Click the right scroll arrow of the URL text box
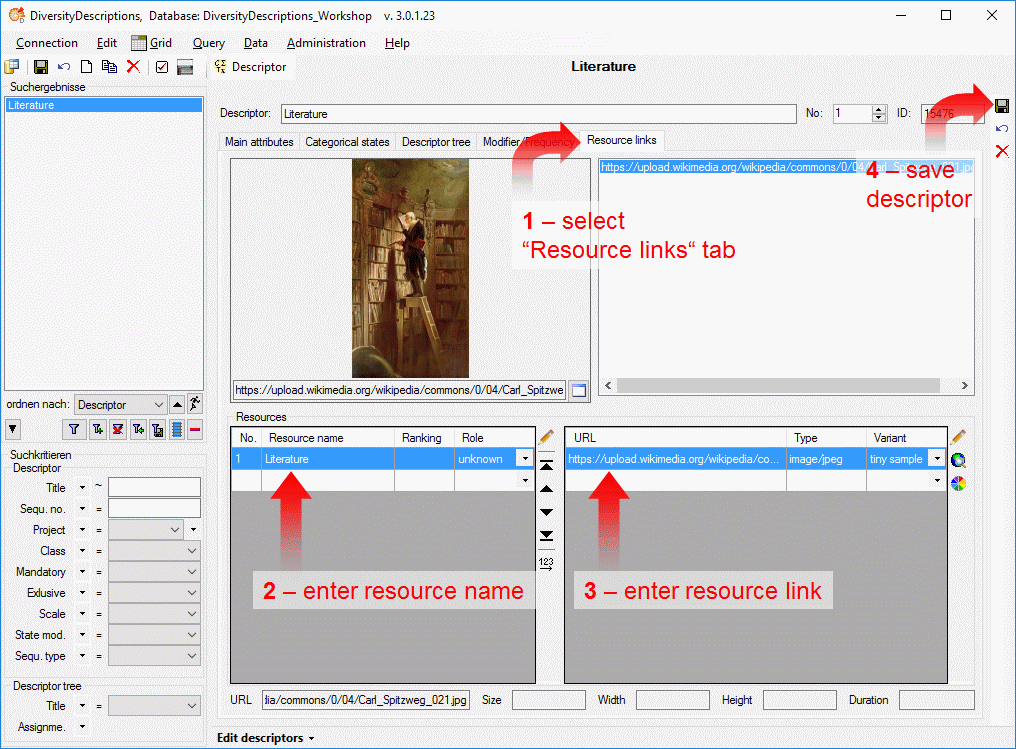The height and width of the screenshot is (749, 1016). click(965, 386)
